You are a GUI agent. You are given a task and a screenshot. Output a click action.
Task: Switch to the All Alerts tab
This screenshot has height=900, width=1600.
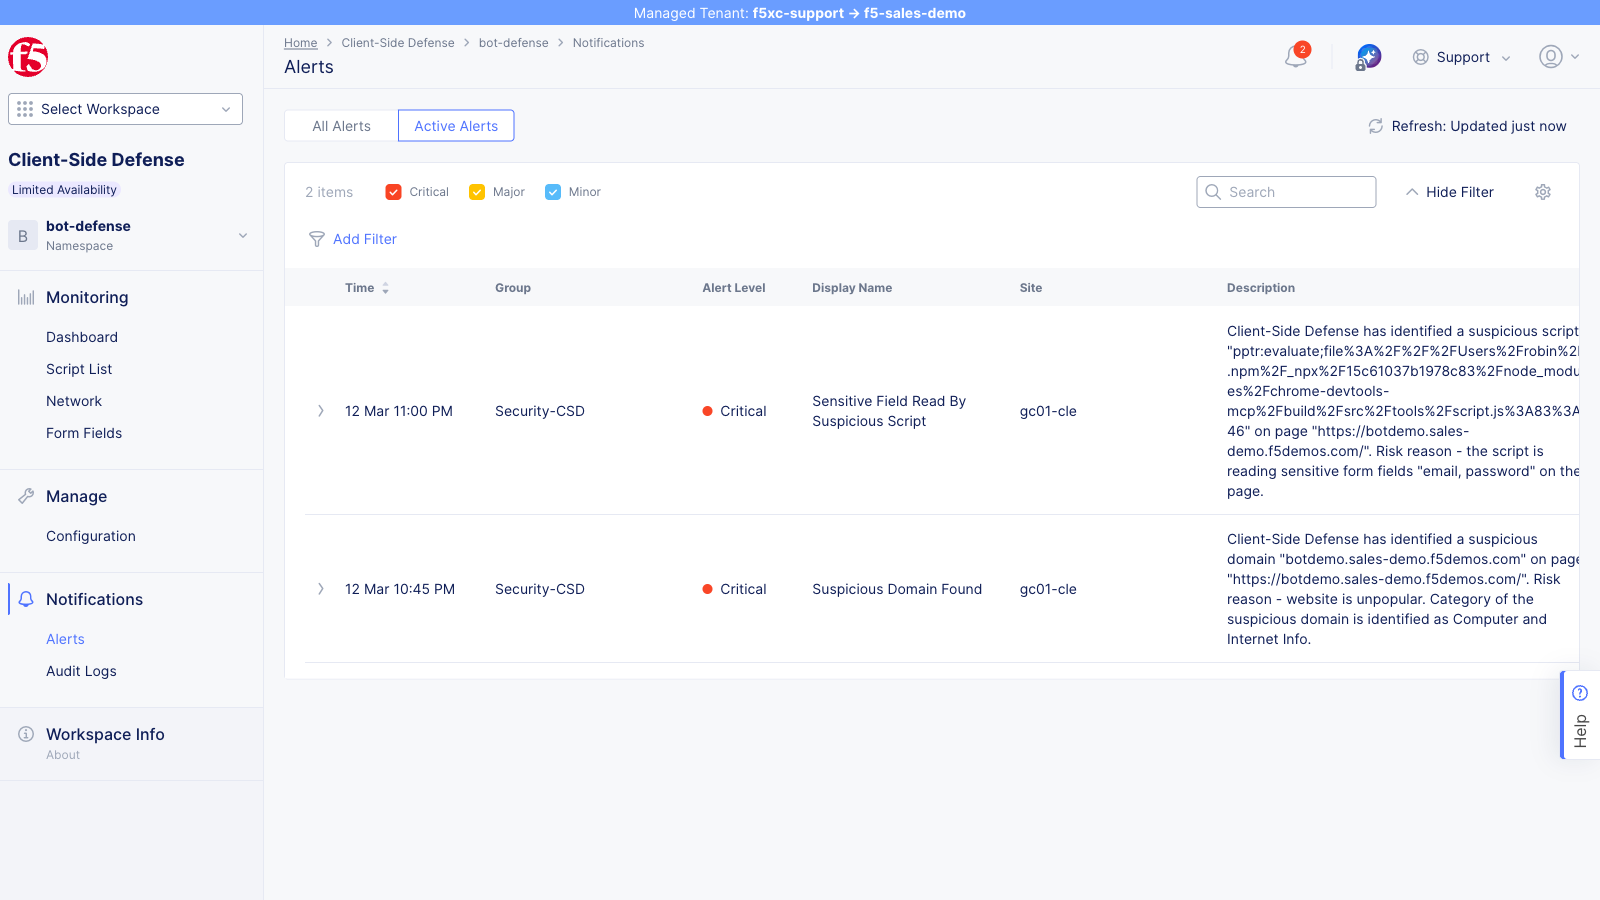tap(341, 125)
